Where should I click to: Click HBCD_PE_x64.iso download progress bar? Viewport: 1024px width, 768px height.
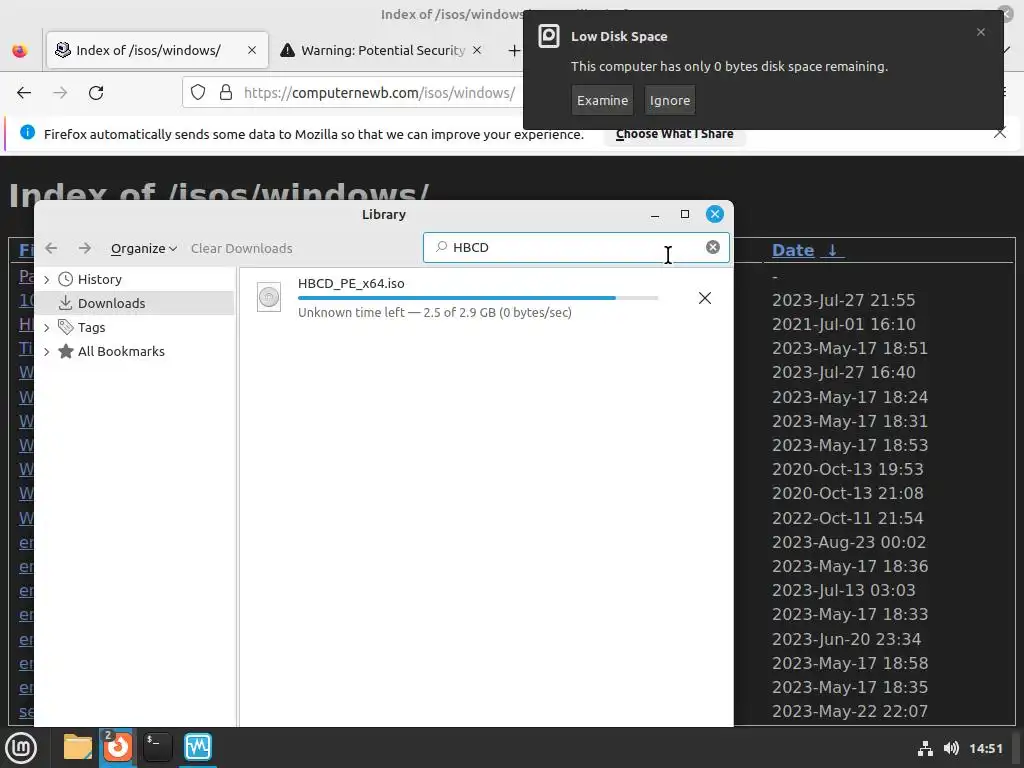[478, 298]
